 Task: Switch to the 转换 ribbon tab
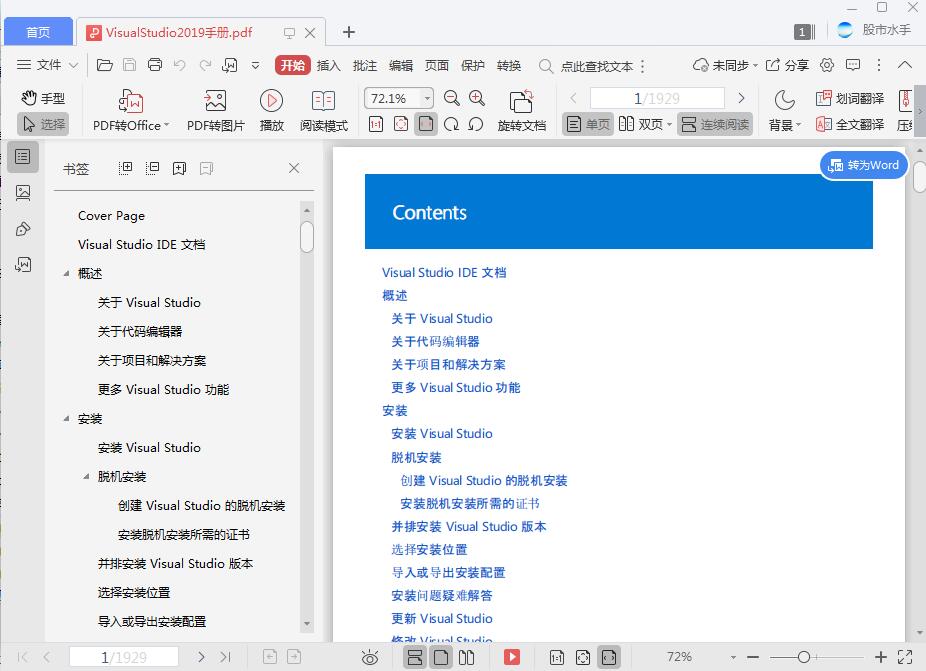point(508,65)
